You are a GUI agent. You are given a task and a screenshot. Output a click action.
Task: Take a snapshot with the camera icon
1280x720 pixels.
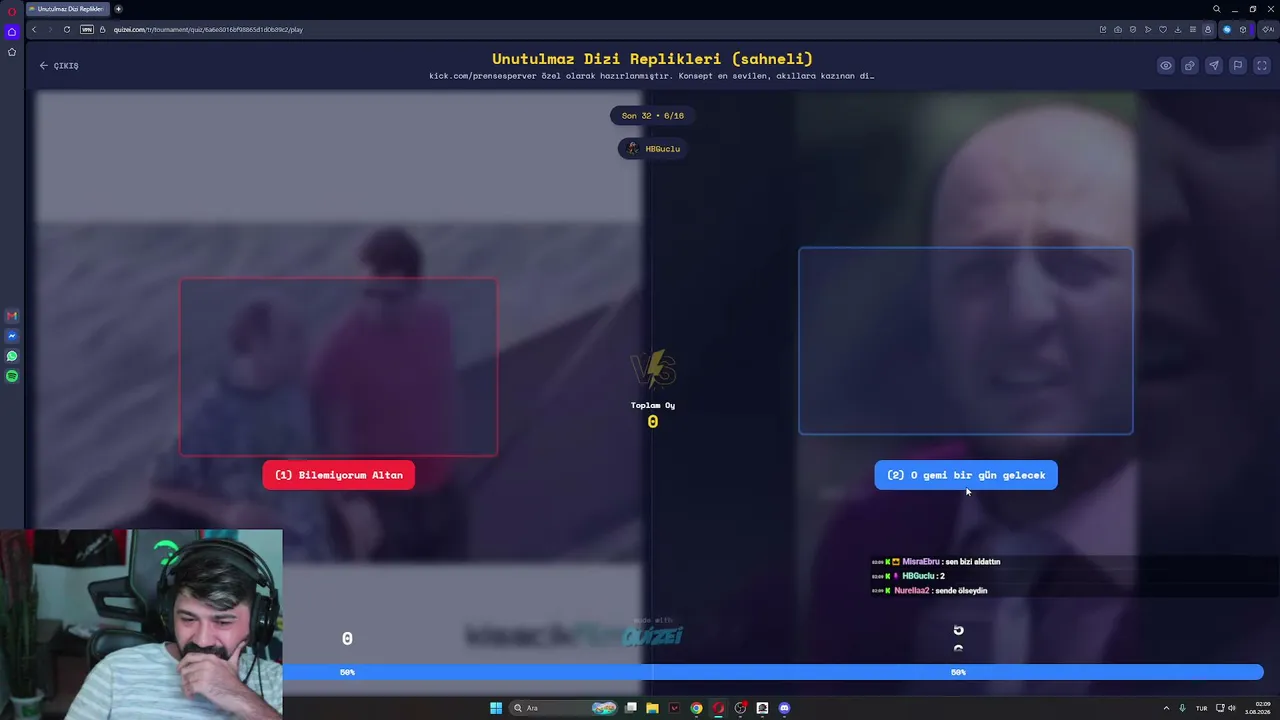coord(1118,29)
